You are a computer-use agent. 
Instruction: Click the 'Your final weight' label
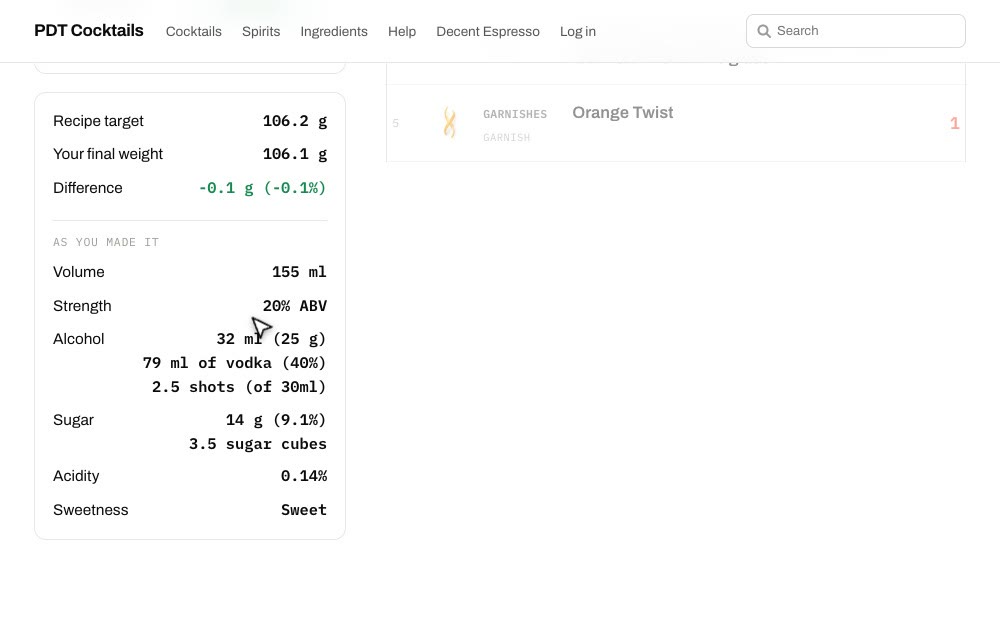tap(108, 154)
